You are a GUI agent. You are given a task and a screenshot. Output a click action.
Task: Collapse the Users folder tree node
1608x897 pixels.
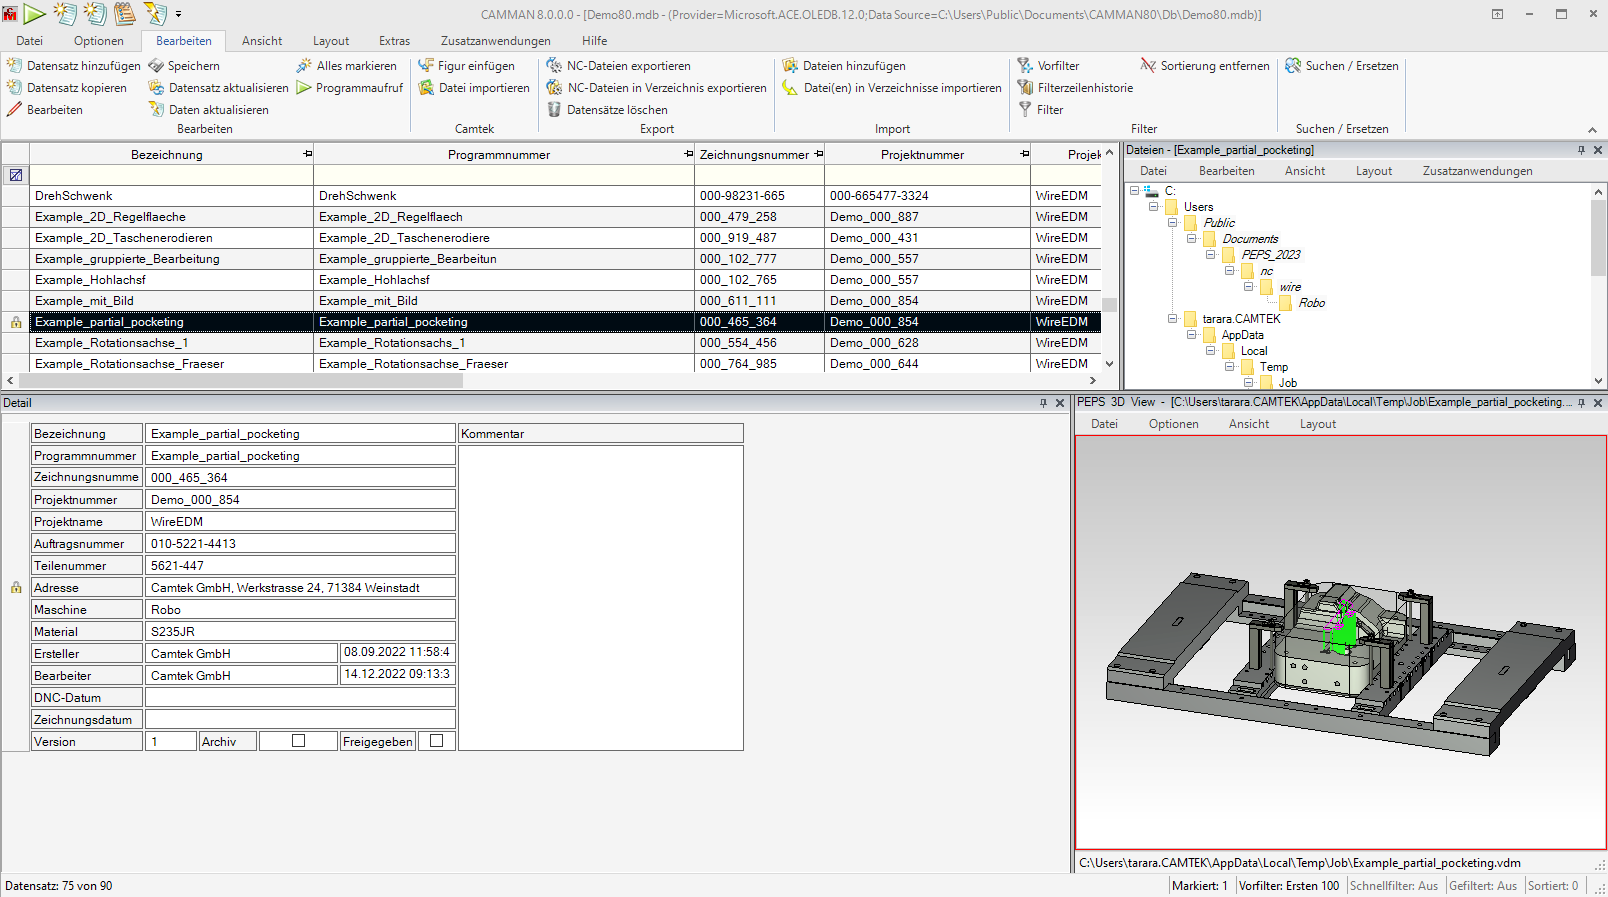point(1154,207)
